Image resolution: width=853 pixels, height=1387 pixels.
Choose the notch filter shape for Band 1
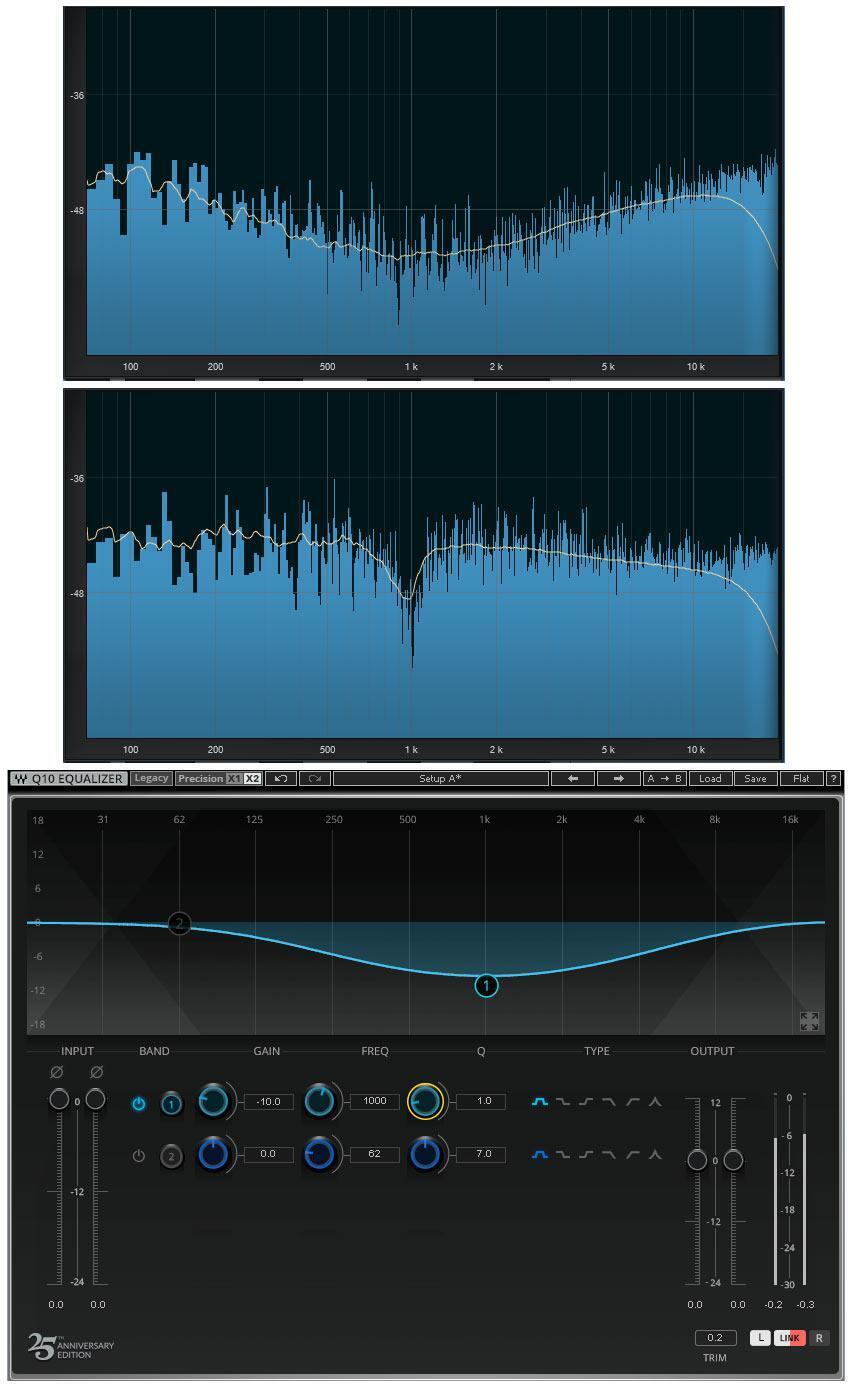coord(655,1101)
